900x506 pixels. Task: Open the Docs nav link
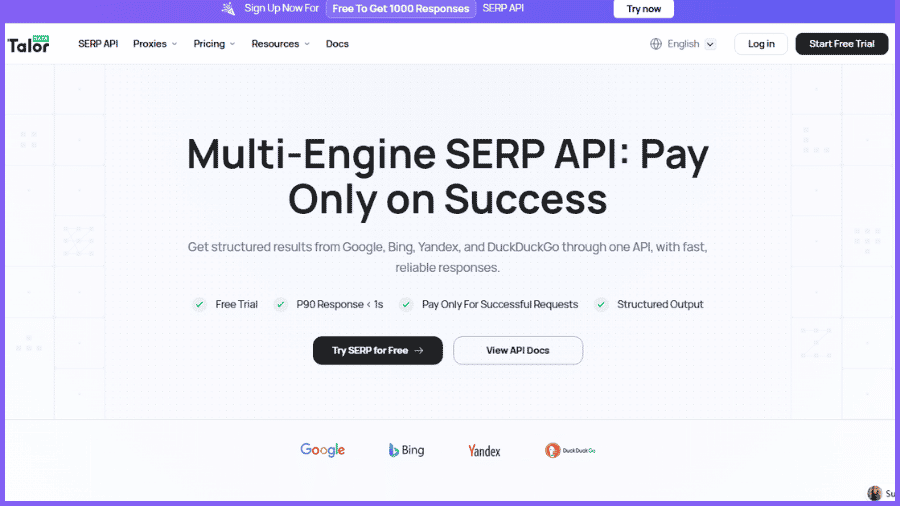tap(337, 44)
